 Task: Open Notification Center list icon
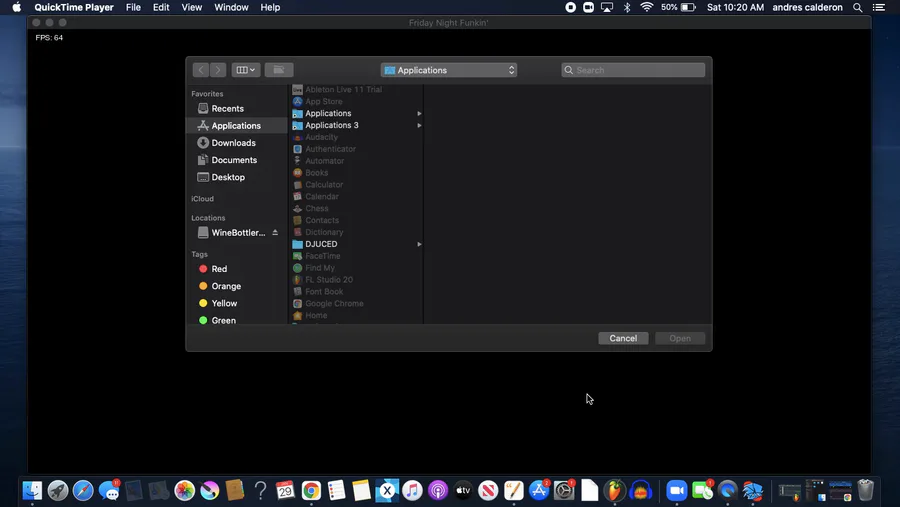[879, 7]
